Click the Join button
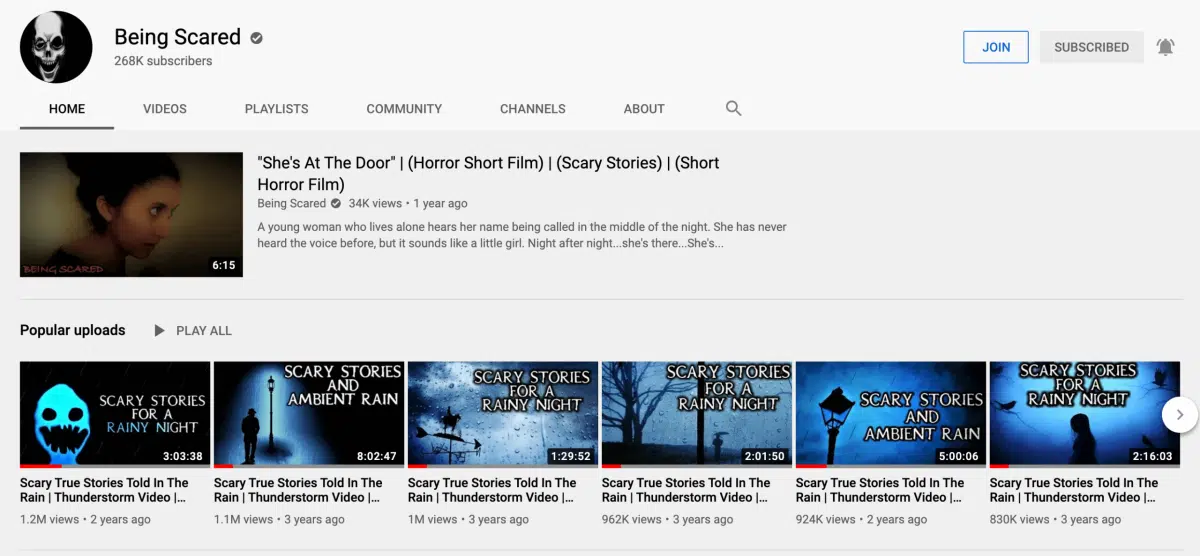This screenshot has width=1200, height=556. (x=996, y=47)
